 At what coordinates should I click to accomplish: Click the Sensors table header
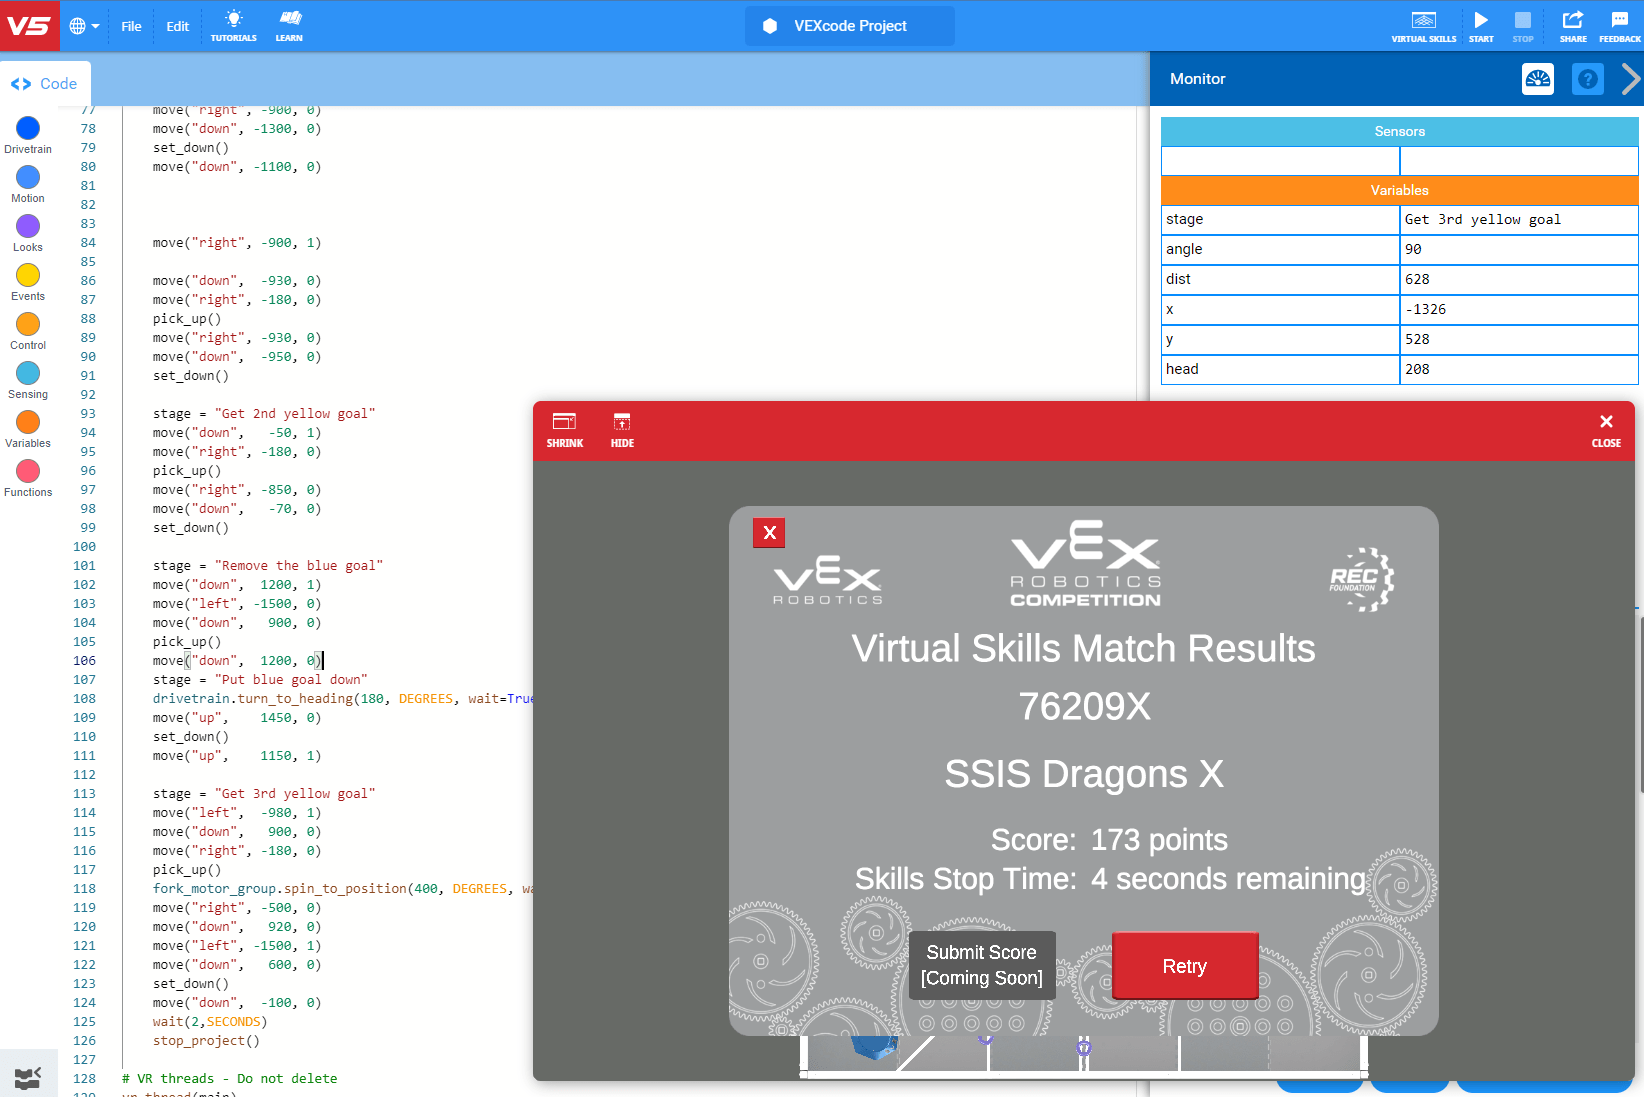[1399, 131]
